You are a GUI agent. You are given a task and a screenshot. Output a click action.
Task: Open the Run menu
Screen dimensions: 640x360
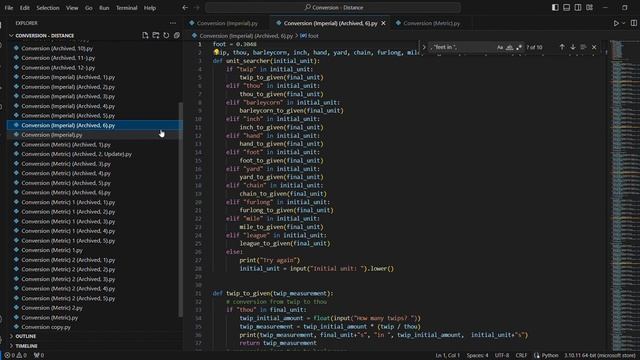point(104,8)
